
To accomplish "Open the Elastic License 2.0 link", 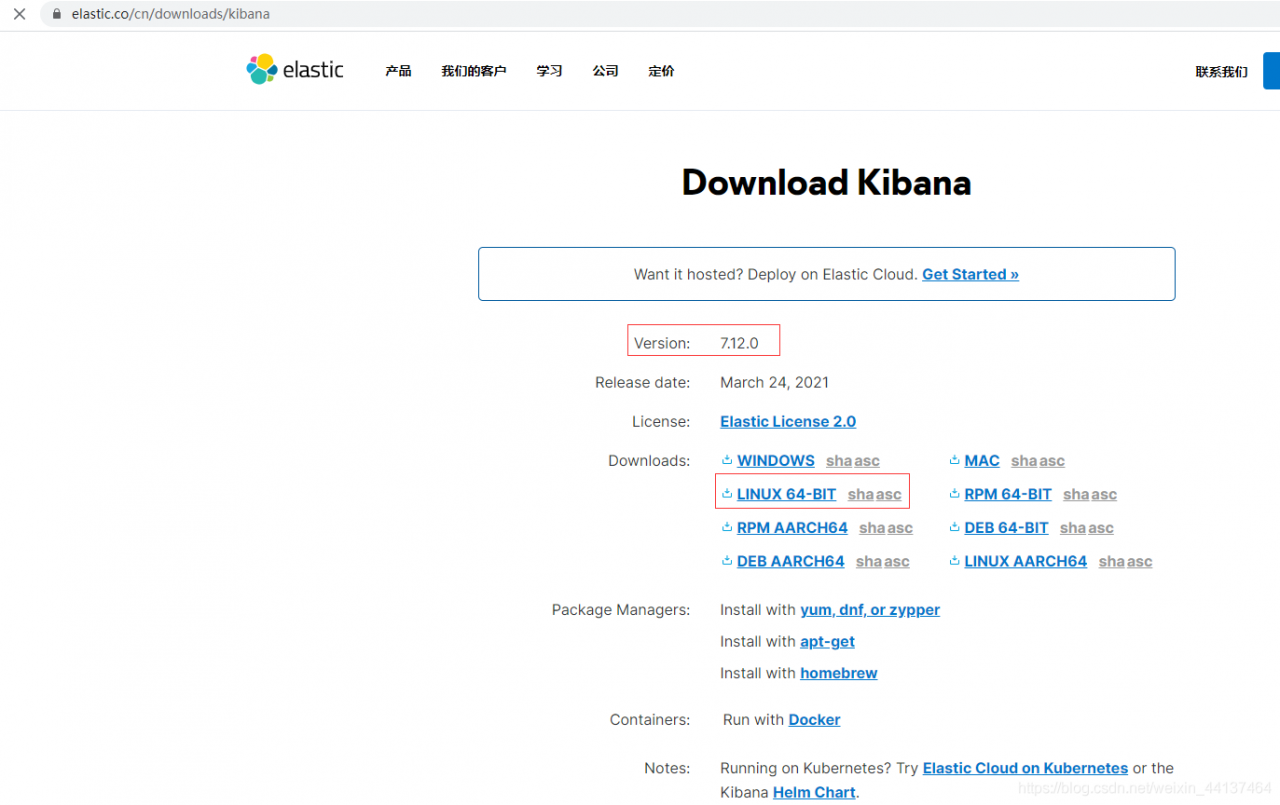I will click(x=788, y=421).
